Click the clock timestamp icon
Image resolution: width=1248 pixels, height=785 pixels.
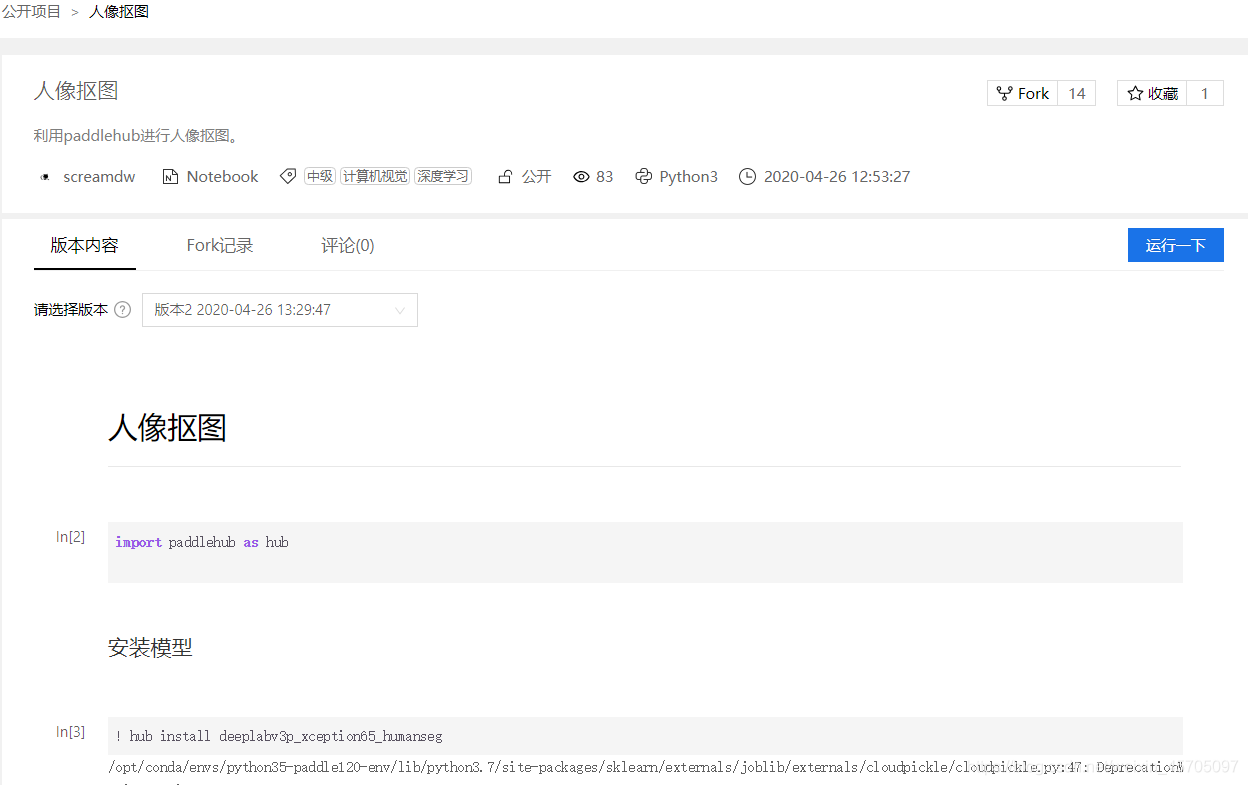click(747, 177)
